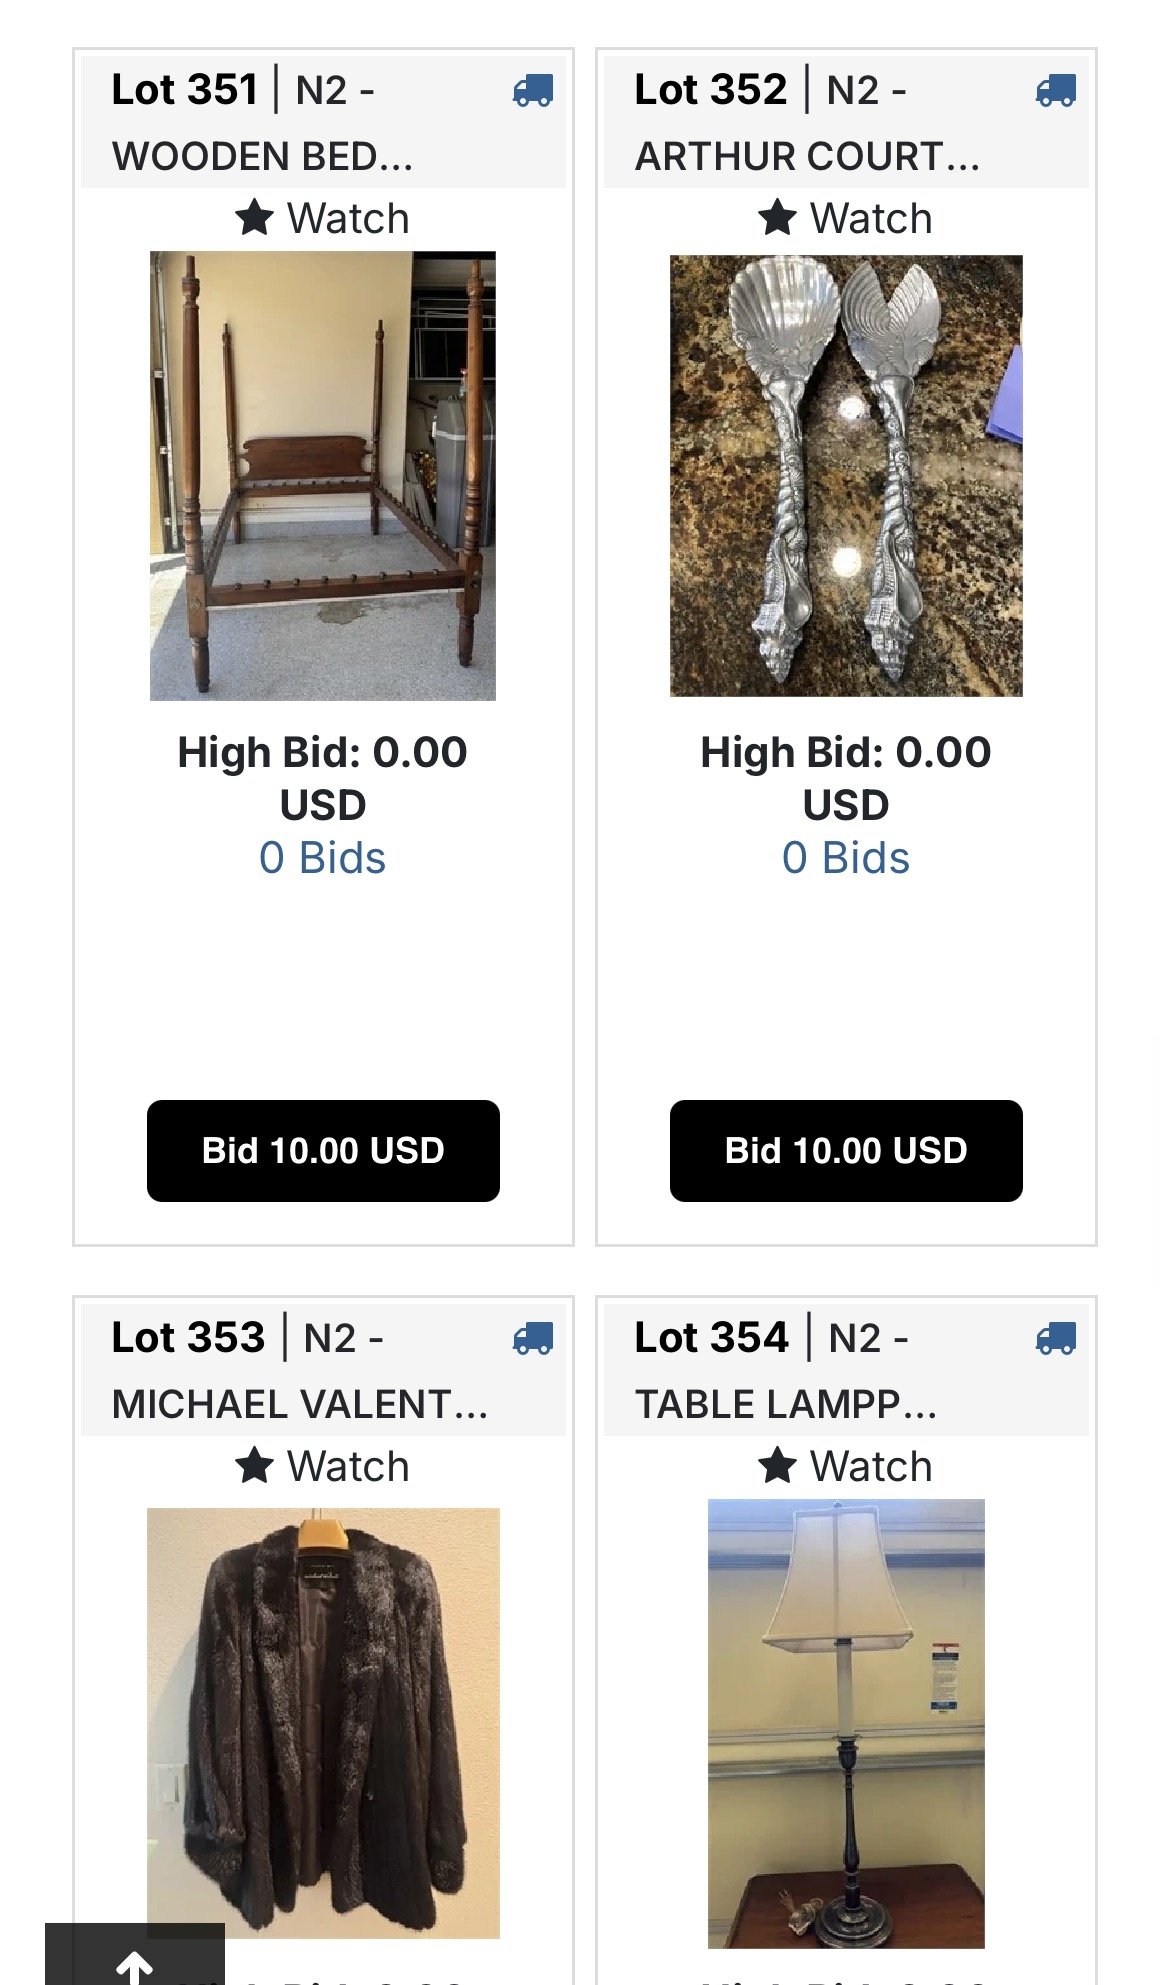The image size is (1170, 1985).
Task: Bid 10.00 USD on Arthur Court lot
Action: (846, 1151)
